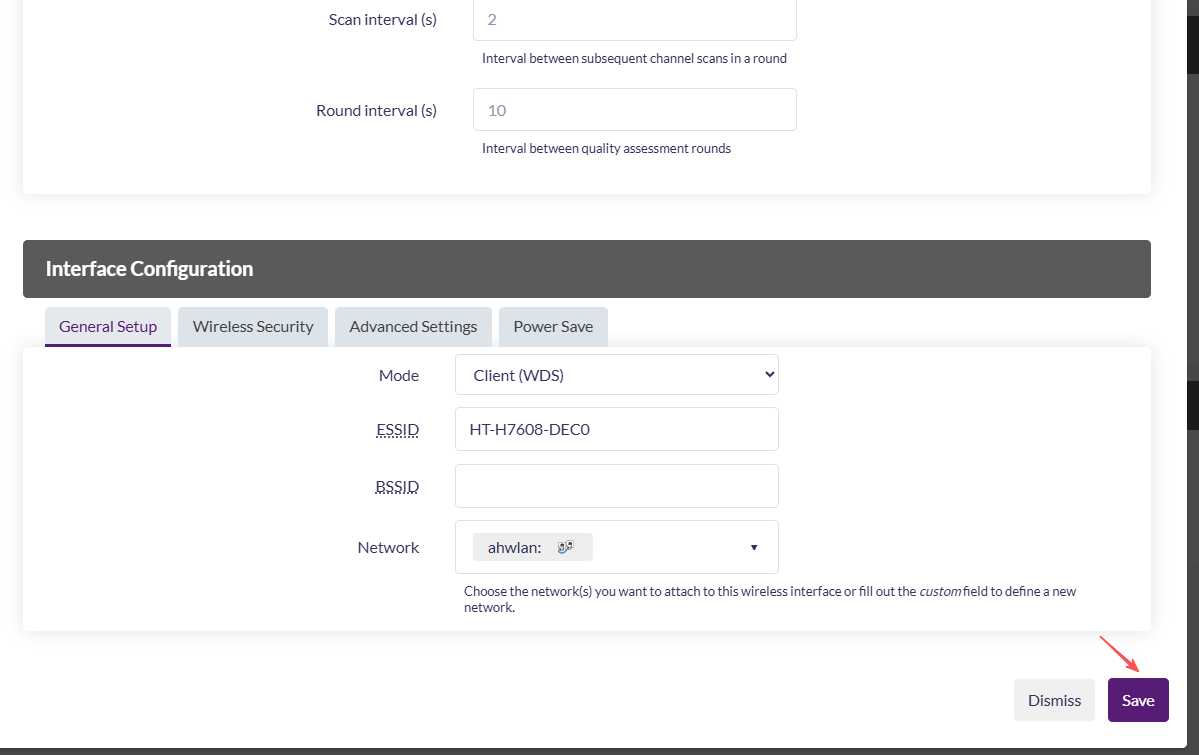
Task: Open the Mode dropdown showing Client (WDS)
Action: click(616, 375)
